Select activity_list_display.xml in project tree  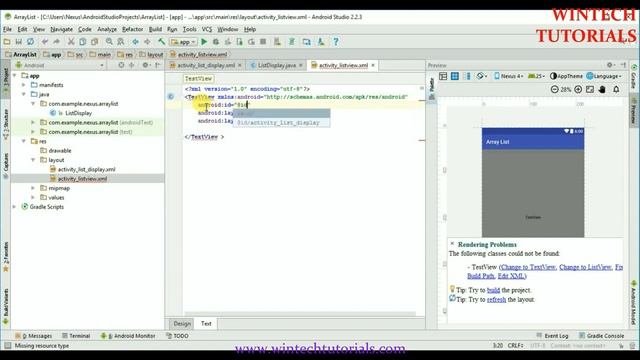86,169
